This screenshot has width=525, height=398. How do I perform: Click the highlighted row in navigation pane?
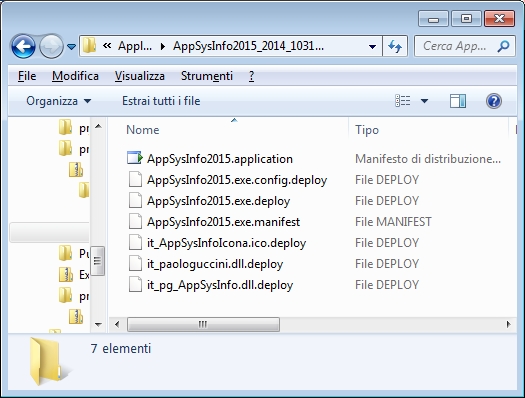(49, 232)
